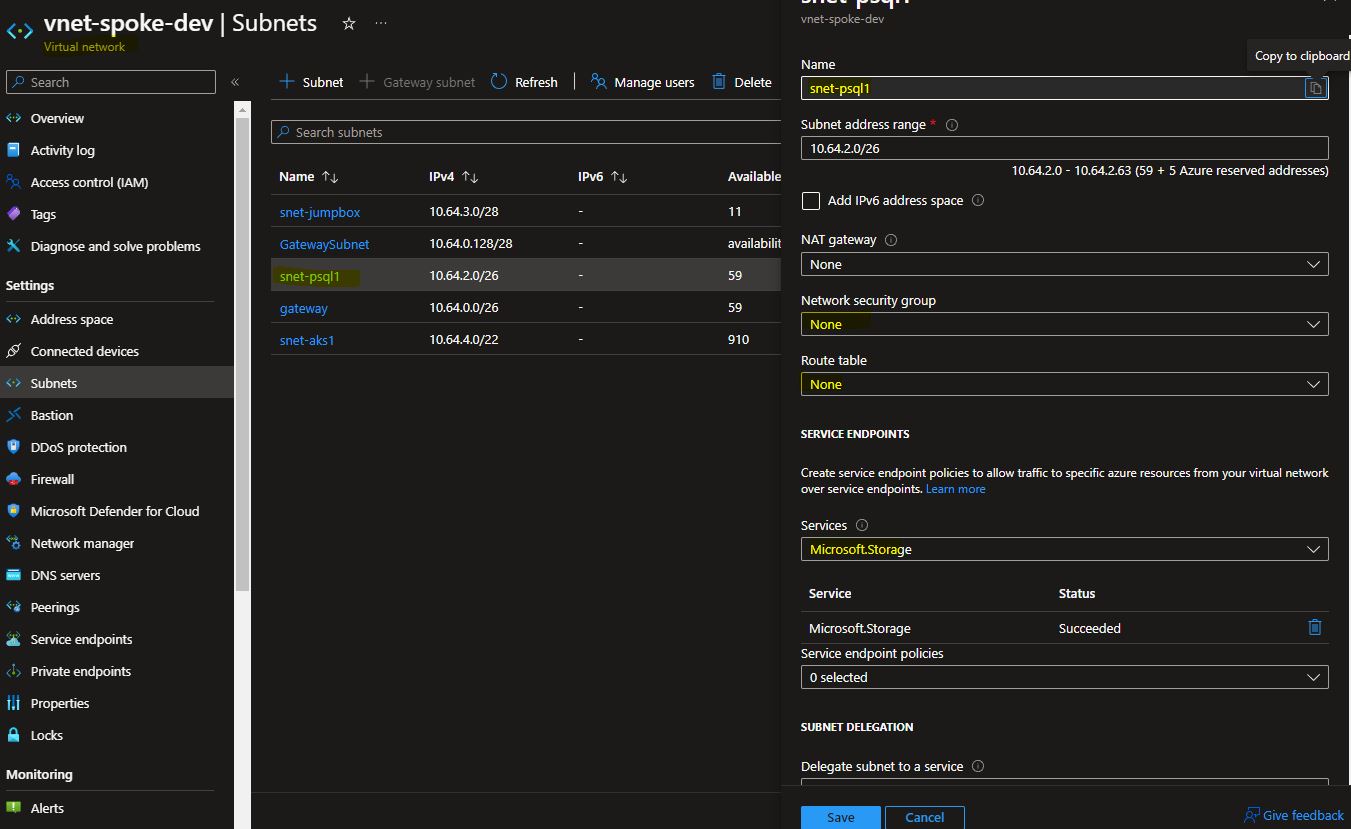This screenshot has width=1351, height=829.
Task: Sort subnets by IPv4 column arrows
Action: coord(470,177)
